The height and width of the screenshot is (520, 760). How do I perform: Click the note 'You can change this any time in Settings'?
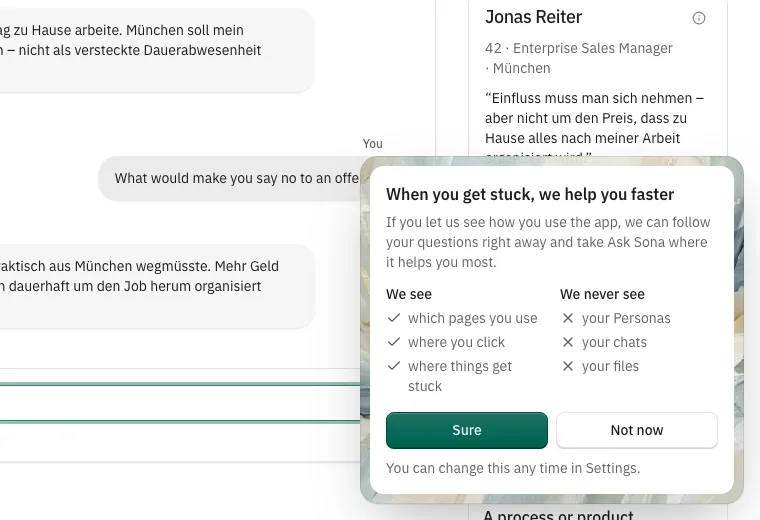point(513,468)
